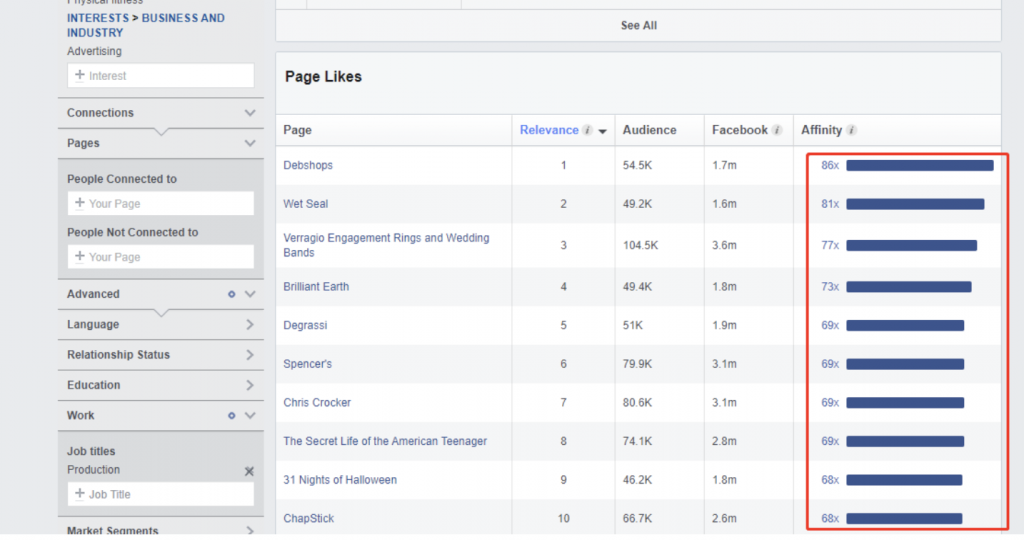This screenshot has height=540, width=1024.
Task: Click the Relevance sort arrow
Action: [602, 131]
